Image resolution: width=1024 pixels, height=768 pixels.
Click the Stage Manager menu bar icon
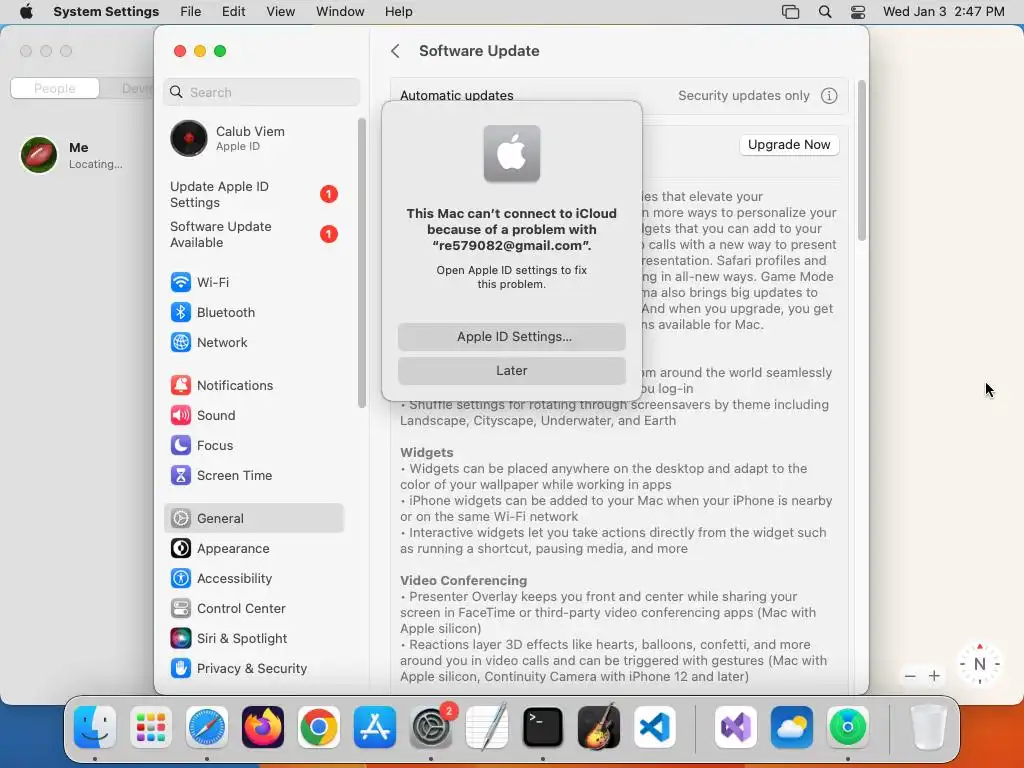click(x=790, y=12)
